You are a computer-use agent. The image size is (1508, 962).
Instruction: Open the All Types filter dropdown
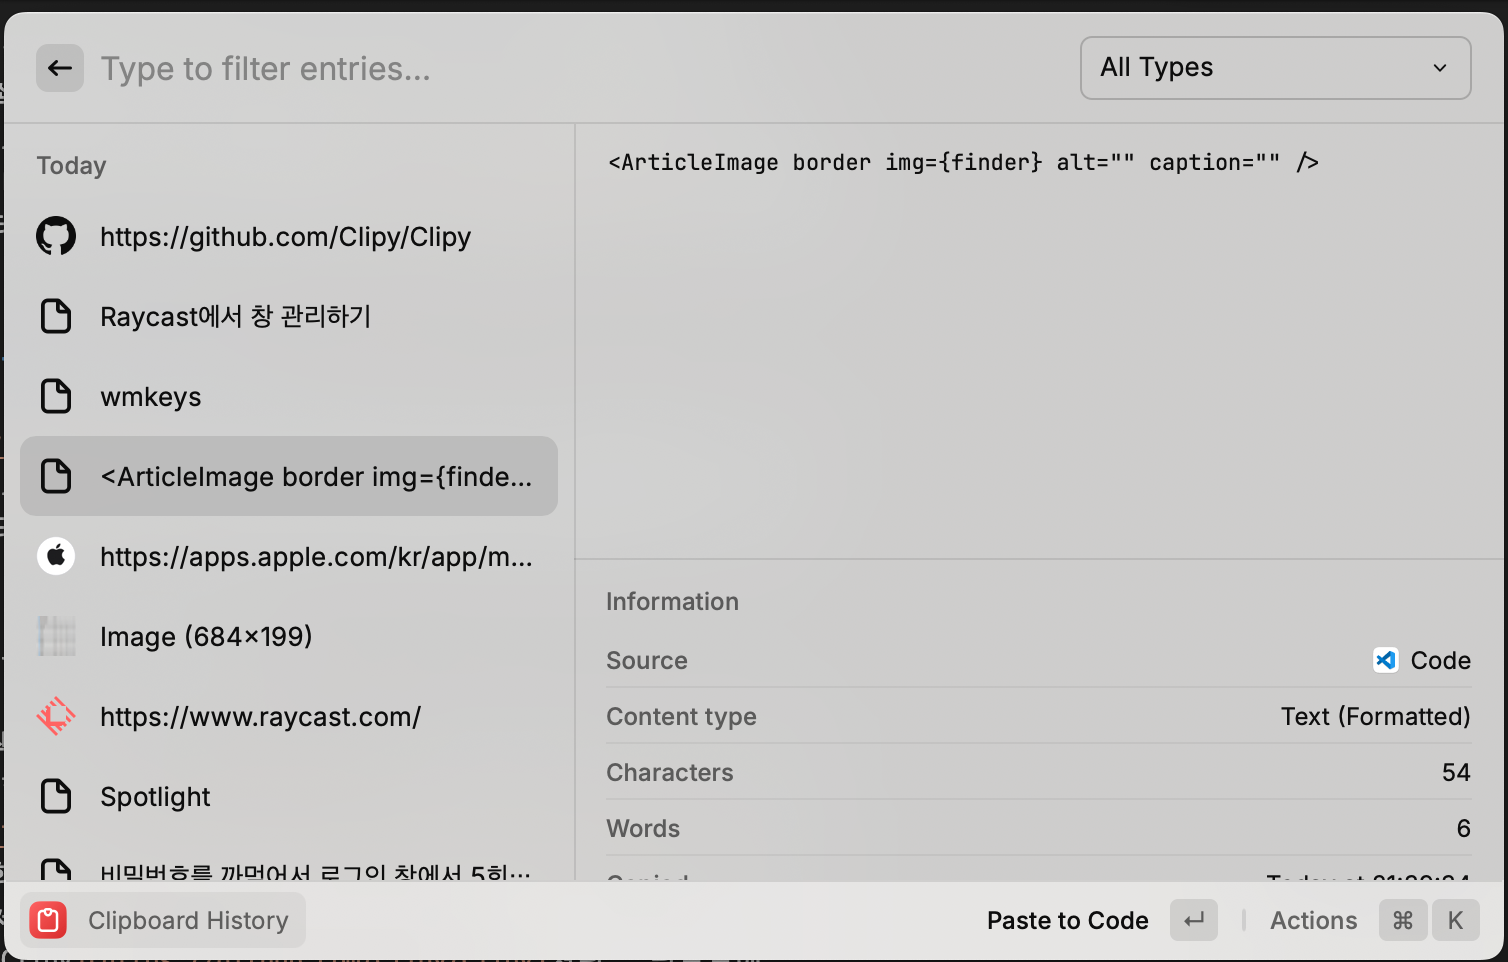click(1274, 67)
